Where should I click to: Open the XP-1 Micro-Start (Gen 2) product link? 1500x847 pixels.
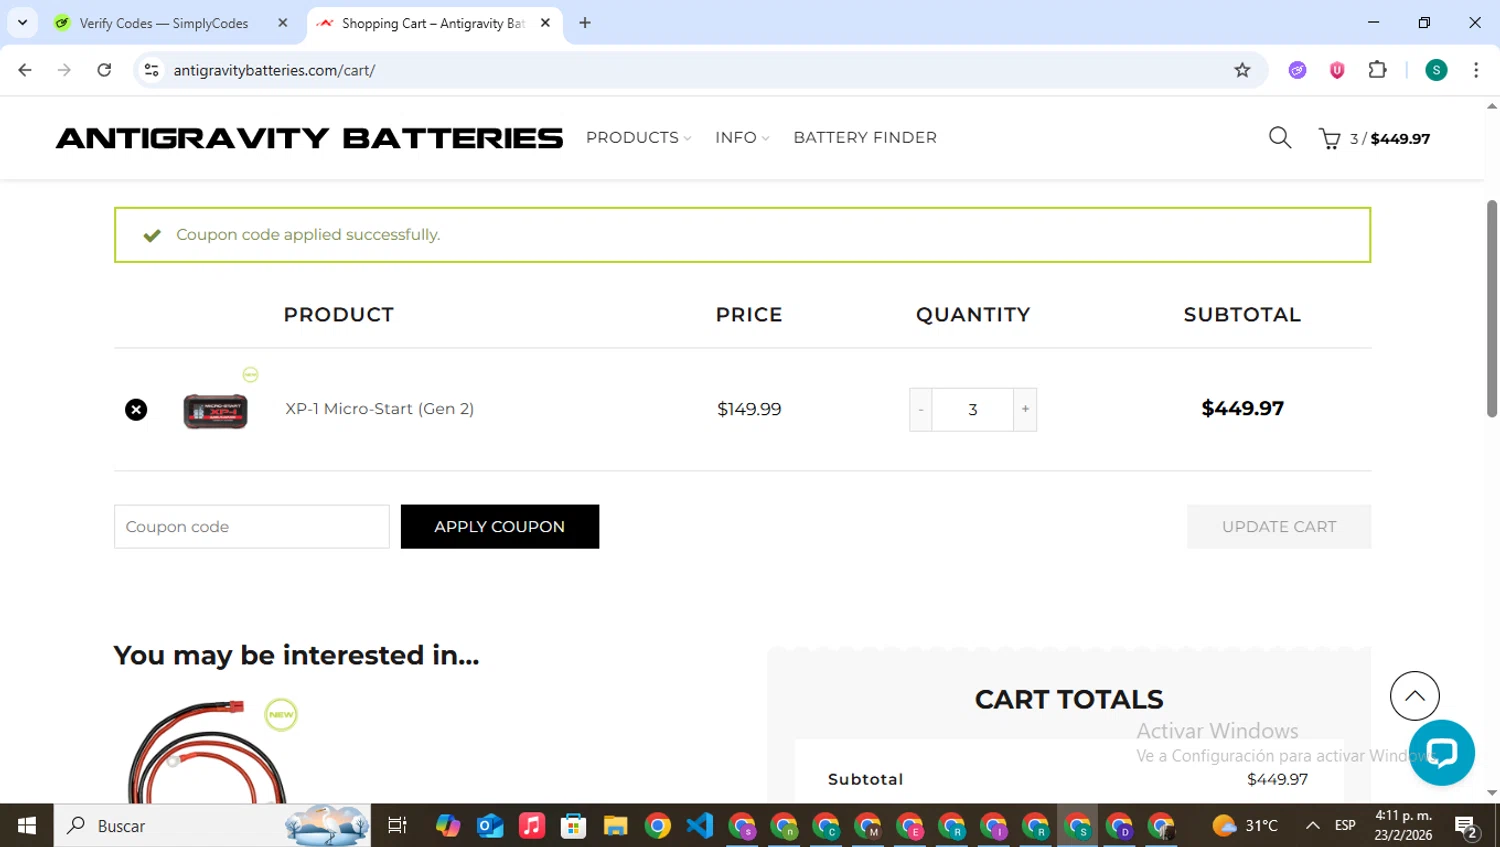380,409
